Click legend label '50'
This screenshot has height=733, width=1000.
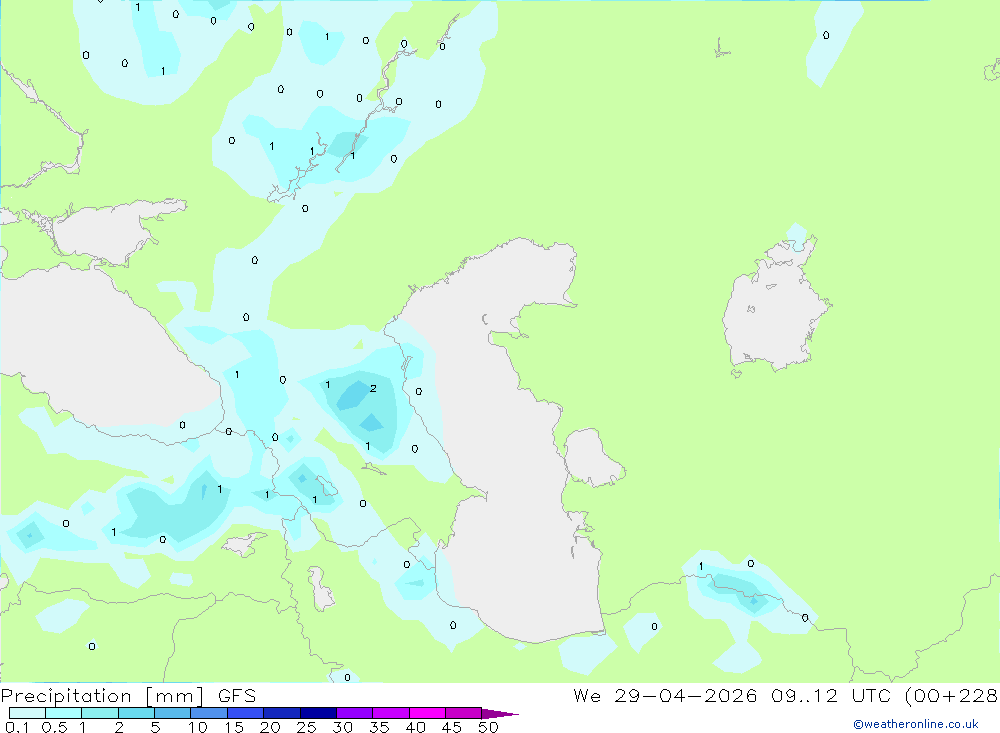[488, 727]
